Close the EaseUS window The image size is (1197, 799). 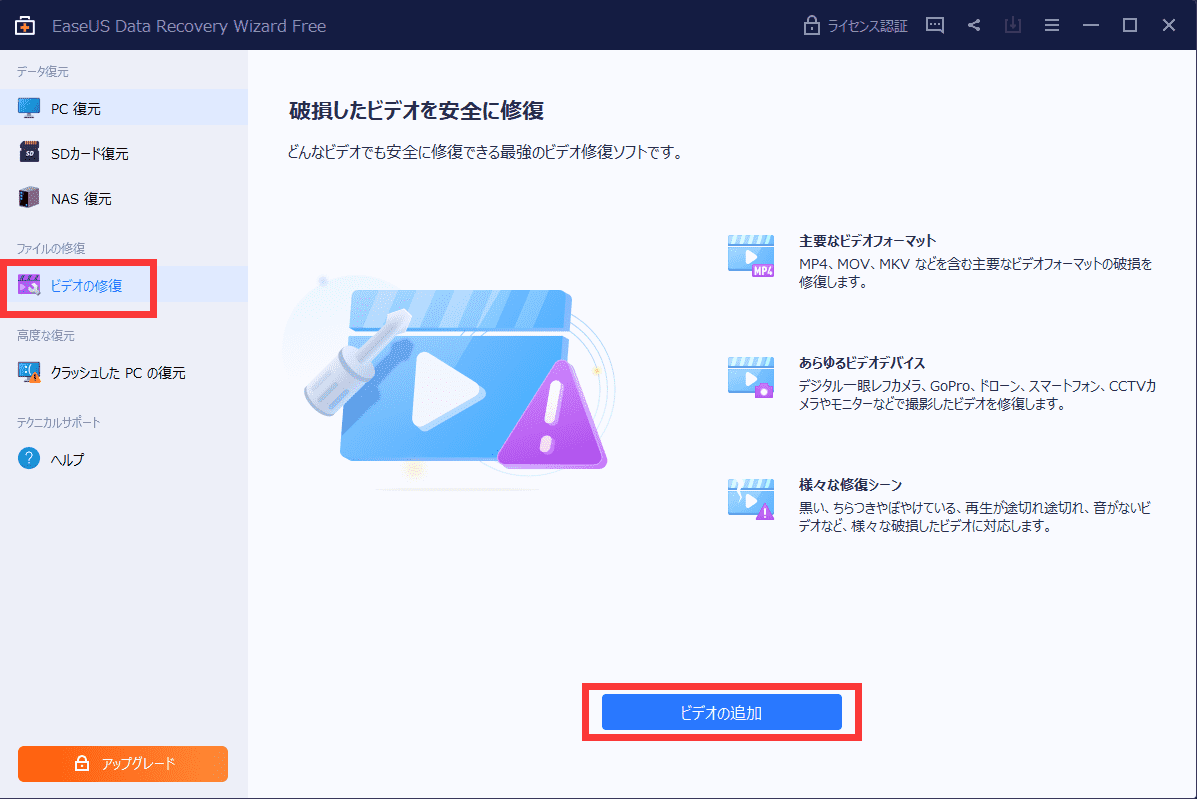(1169, 25)
